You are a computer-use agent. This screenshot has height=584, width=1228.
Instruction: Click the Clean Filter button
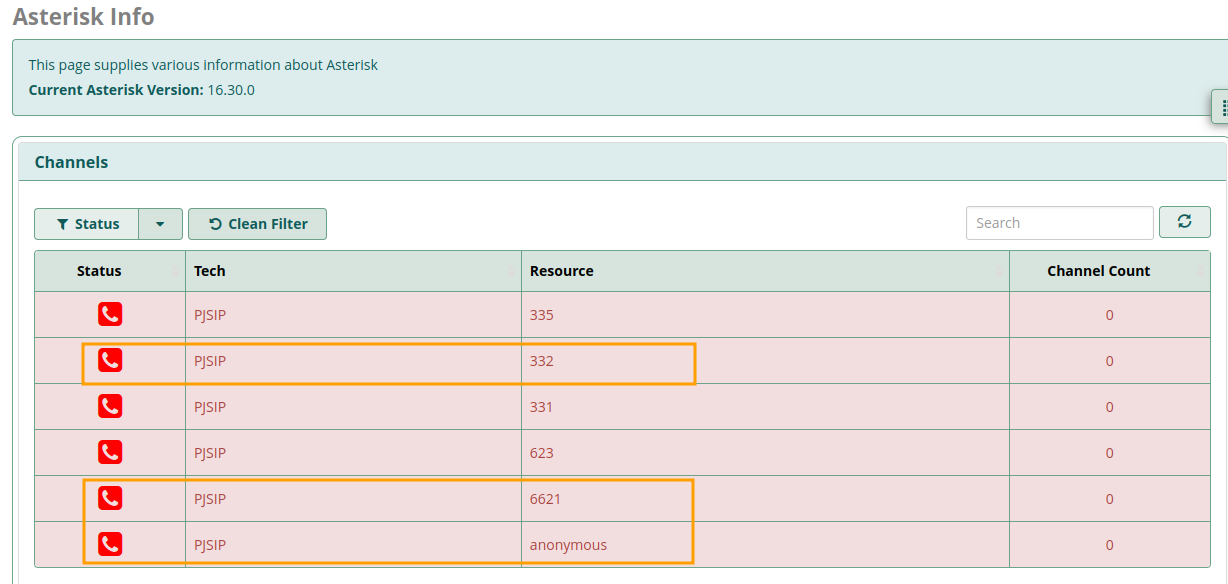coord(257,224)
